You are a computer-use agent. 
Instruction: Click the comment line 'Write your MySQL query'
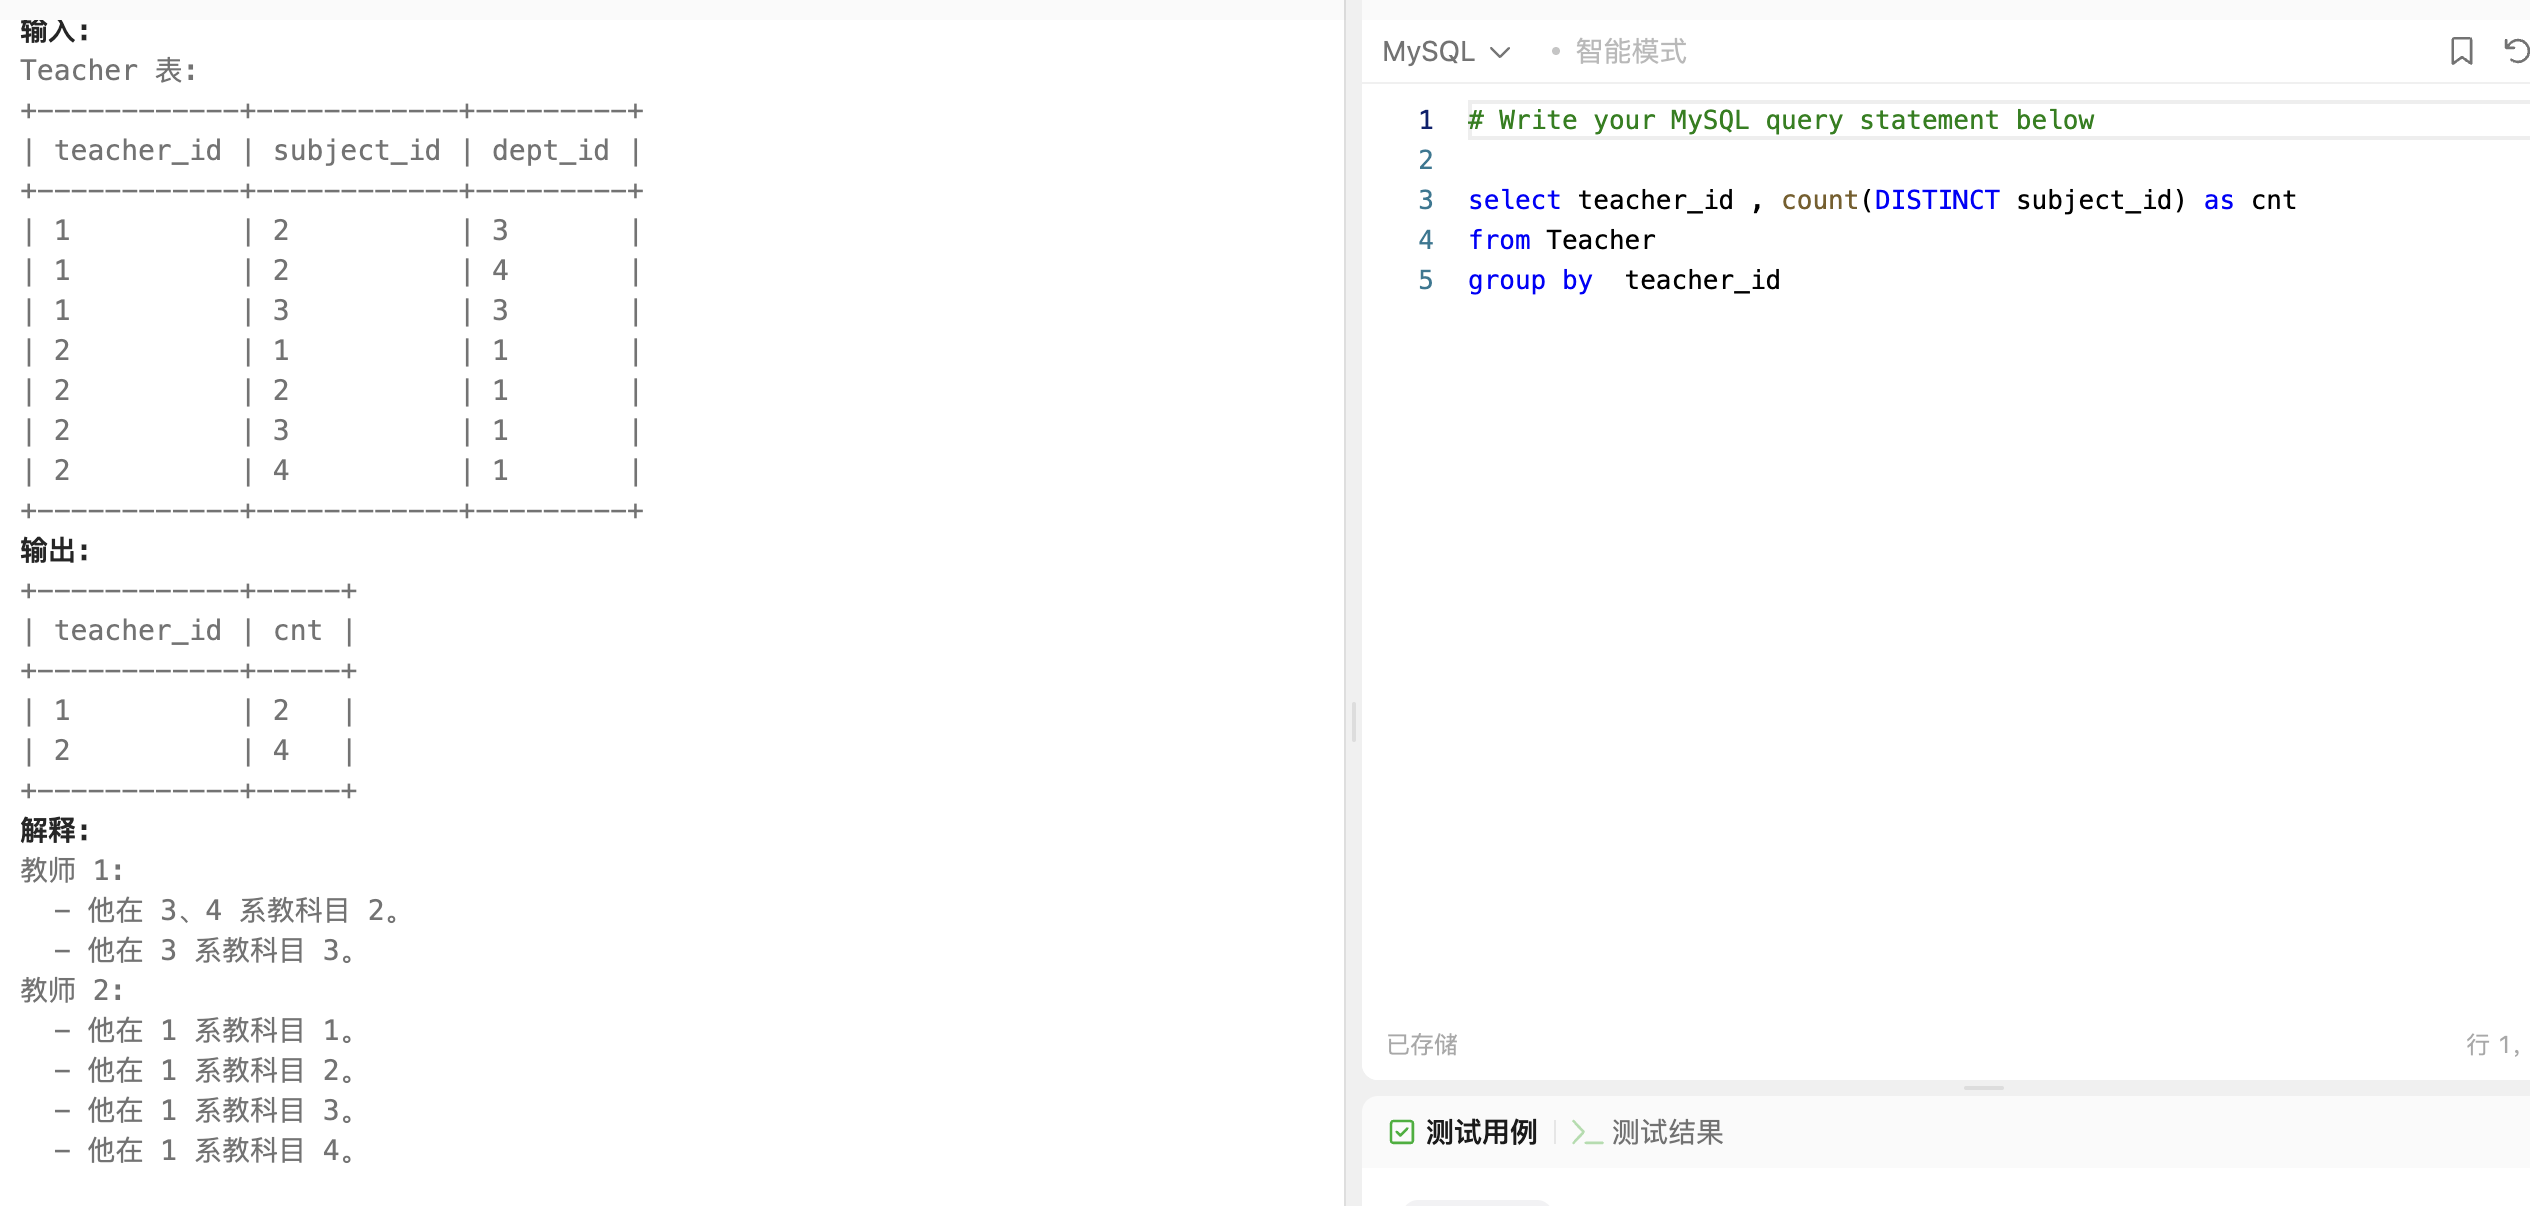pyautogui.click(x=1780, y=120)
